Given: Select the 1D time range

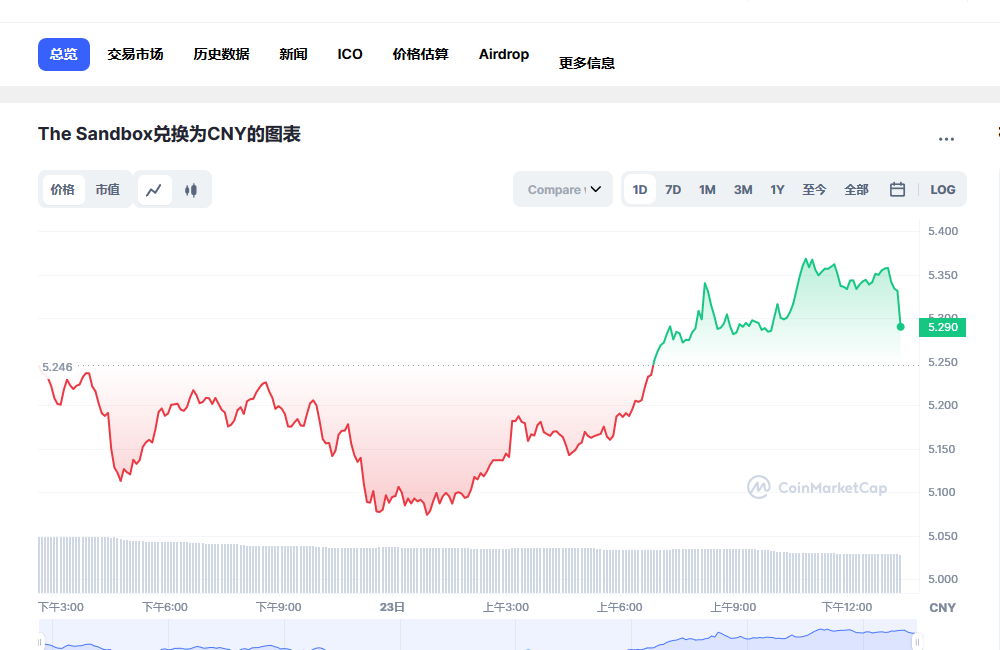Looking at the screenshot, I should click(x=640, y=189).
